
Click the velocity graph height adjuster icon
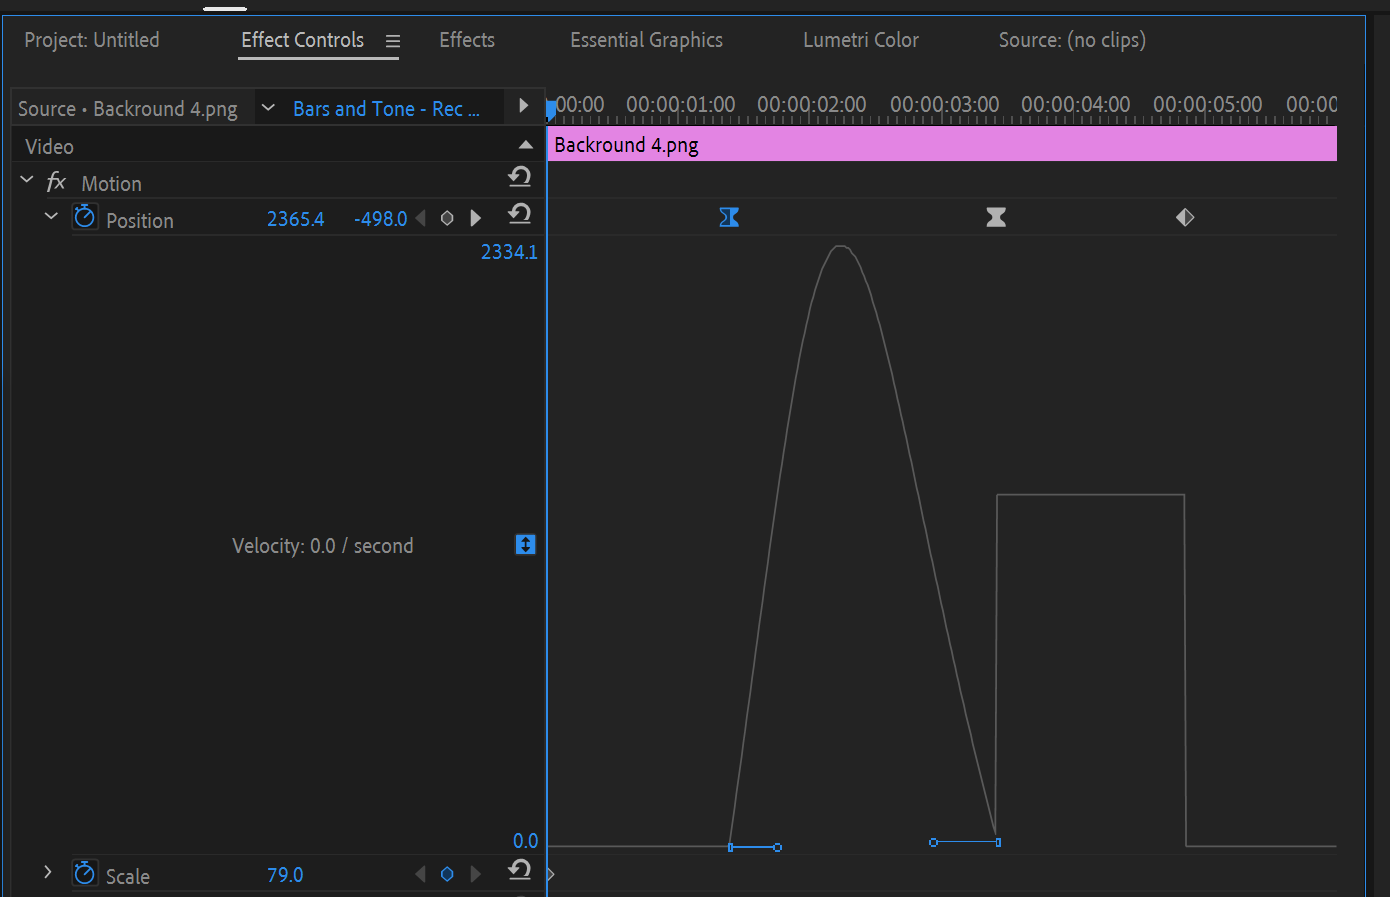[525, 544]
